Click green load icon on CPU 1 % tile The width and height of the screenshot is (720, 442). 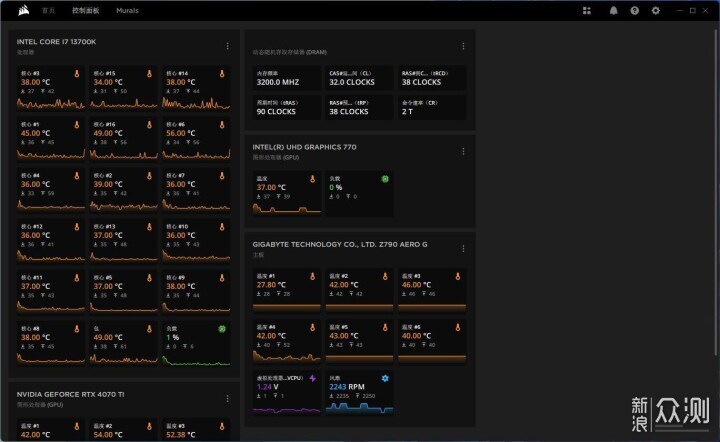[222, 329]
